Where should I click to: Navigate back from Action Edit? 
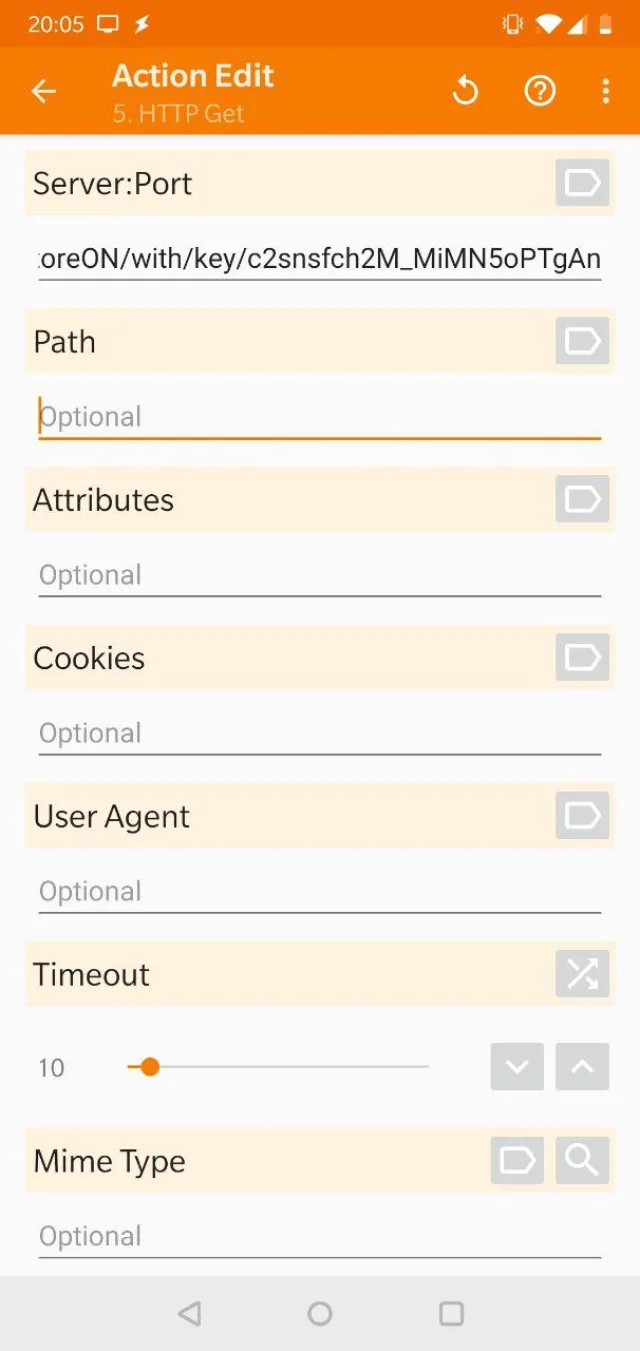point(43,90)
